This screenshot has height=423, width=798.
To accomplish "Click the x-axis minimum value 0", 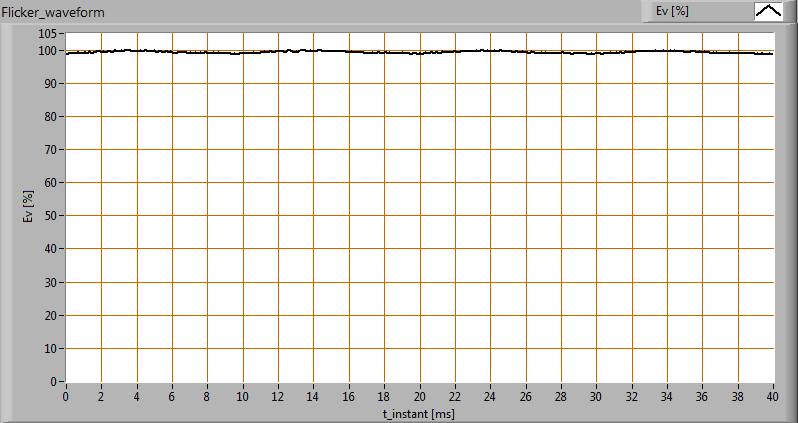I will point(66,395).
